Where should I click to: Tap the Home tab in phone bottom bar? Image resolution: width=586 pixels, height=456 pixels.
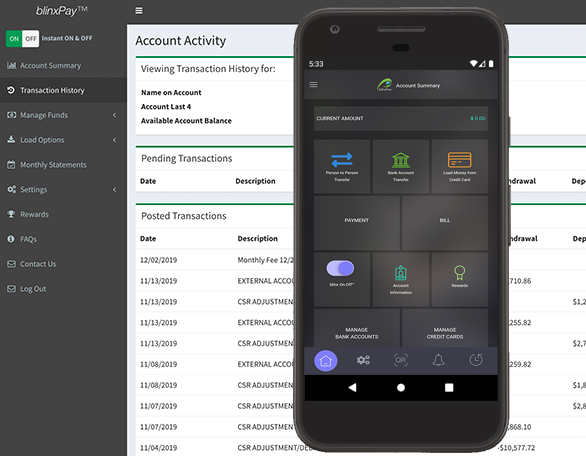point(326,361)
